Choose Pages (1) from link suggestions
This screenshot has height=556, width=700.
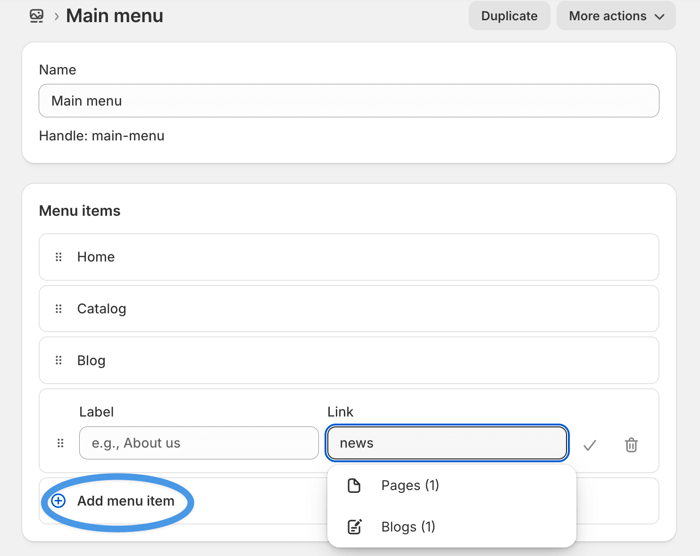[451, 485]
